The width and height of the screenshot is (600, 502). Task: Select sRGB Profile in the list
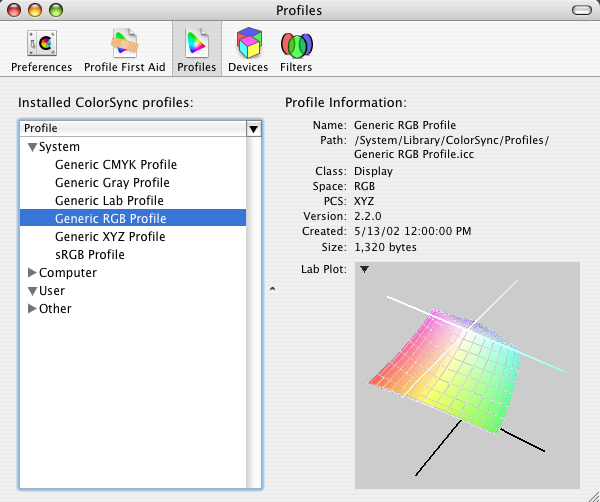[x=90, y=255]
